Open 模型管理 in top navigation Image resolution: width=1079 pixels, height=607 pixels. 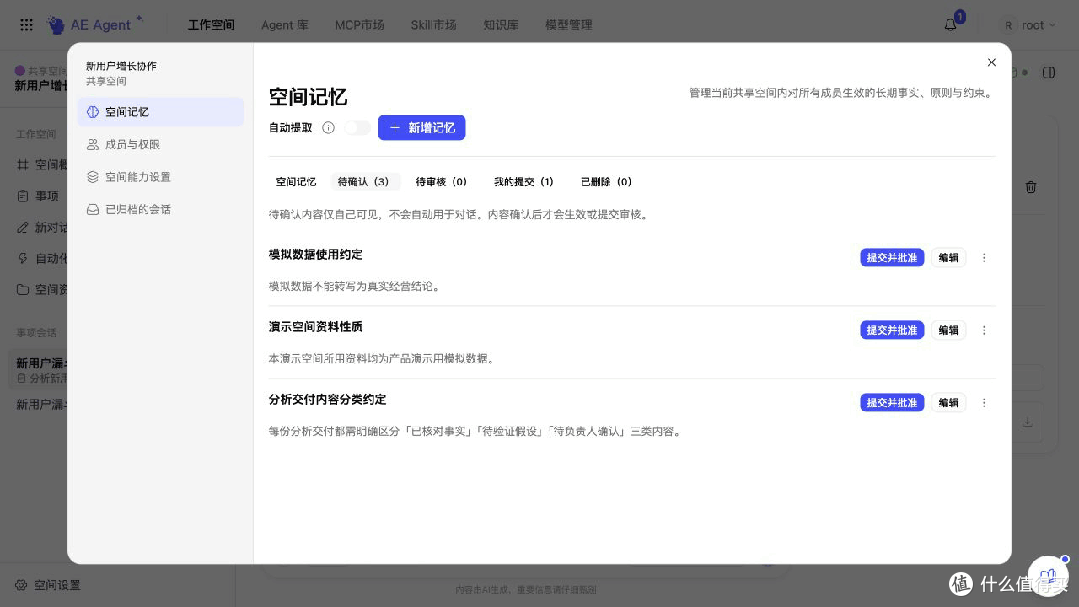point(568,25)
